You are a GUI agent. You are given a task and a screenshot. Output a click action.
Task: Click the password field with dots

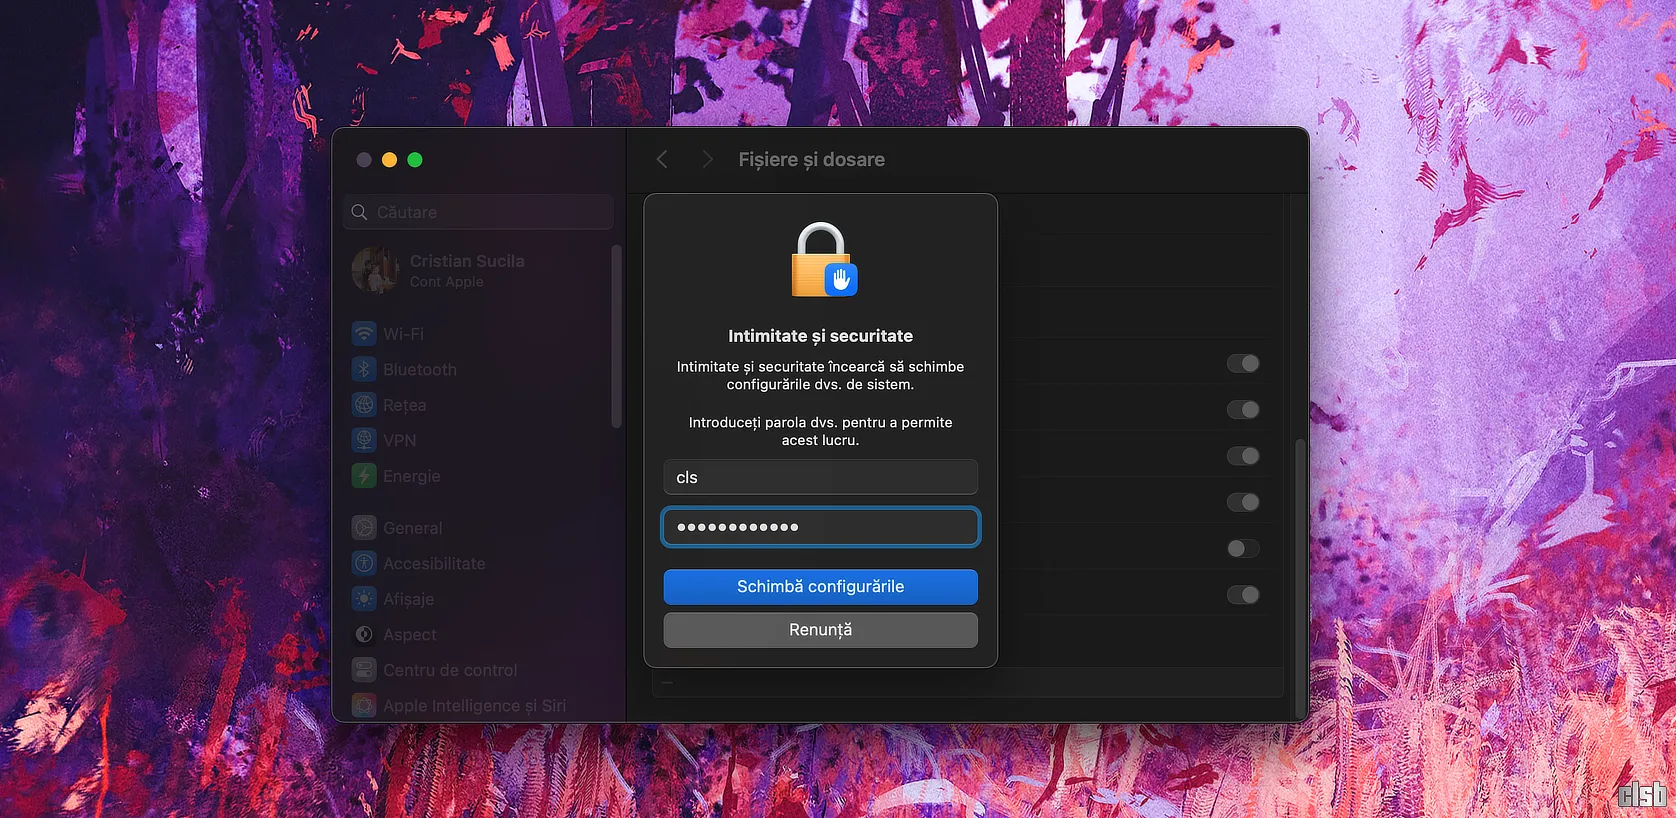pos(821,527)
